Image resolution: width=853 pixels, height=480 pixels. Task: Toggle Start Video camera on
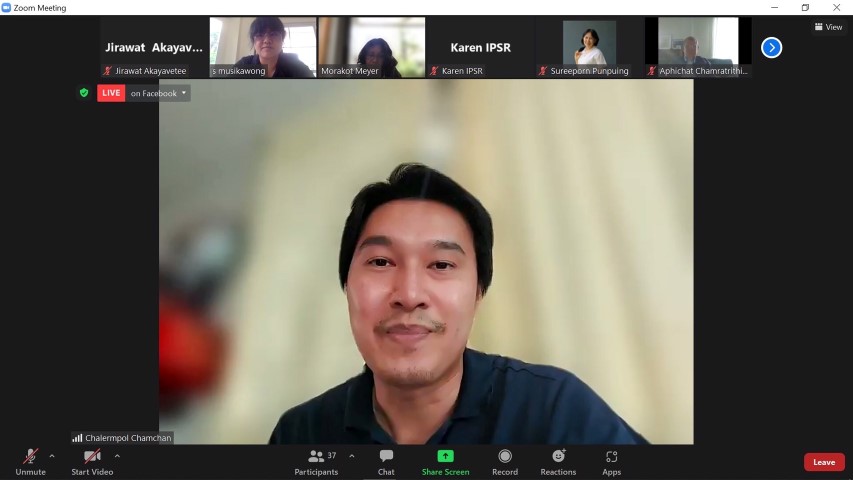(92, 461)
